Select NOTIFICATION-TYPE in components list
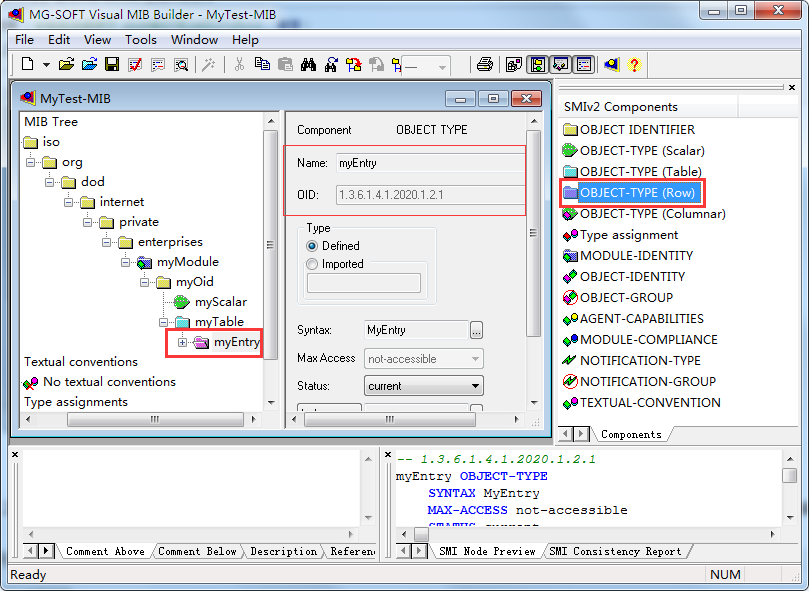This screenshot has height=591, width=809. click(x=640, y=360)
